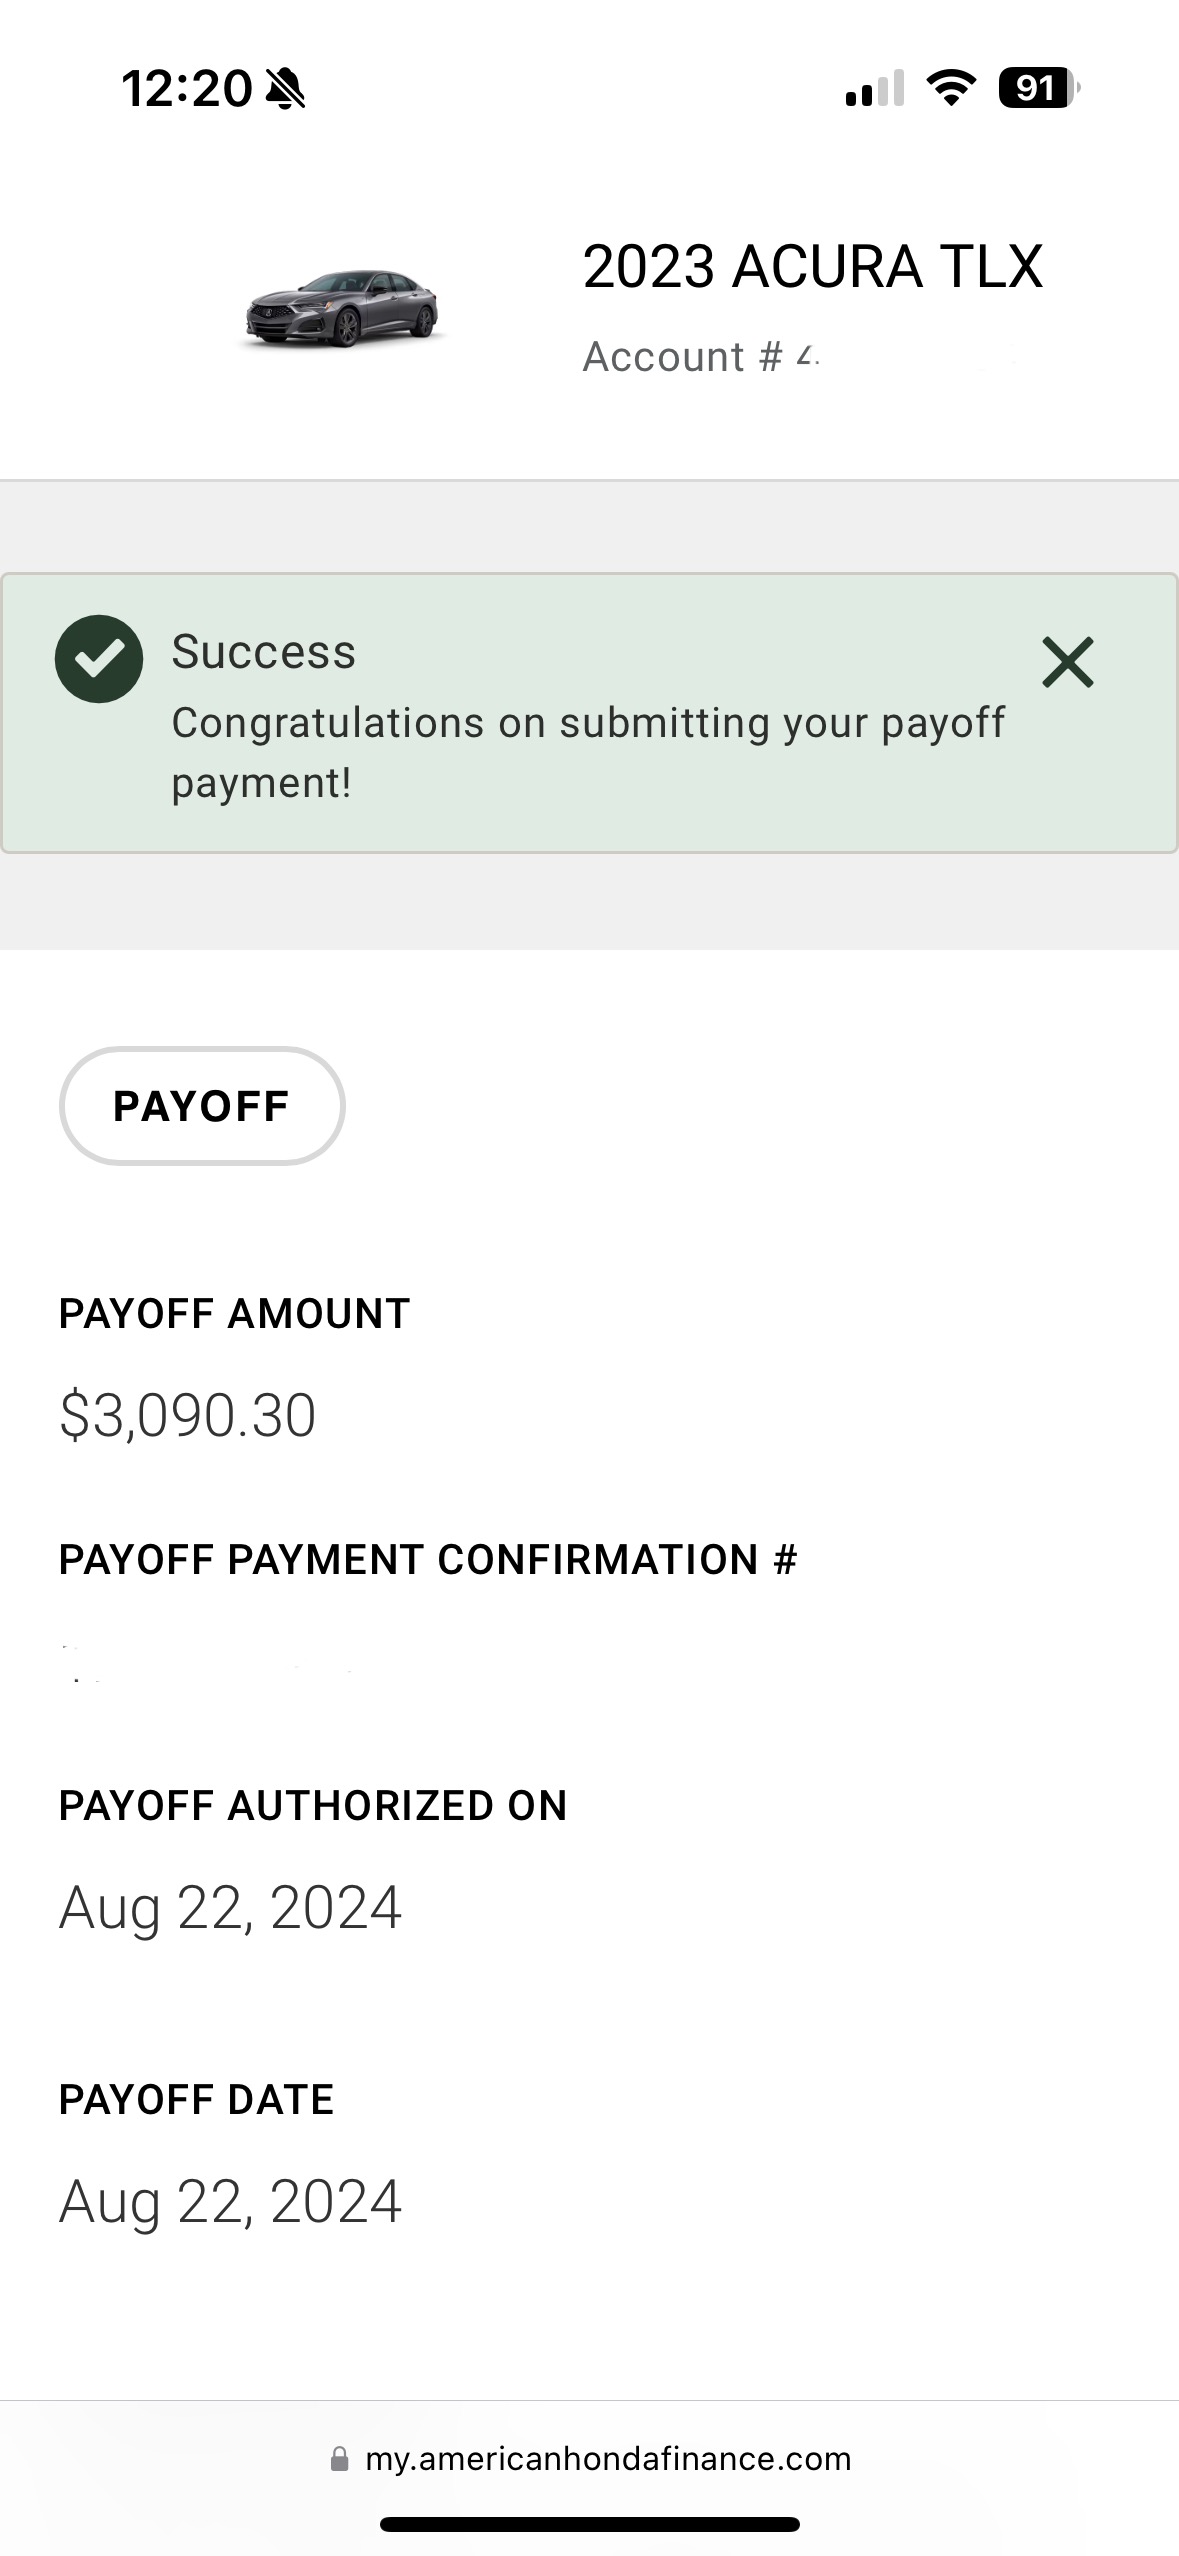This screenshot has width=1179, height=2556.
Task: Tap the 2023 ACURA TLX heading
Action: coord(812,267)
